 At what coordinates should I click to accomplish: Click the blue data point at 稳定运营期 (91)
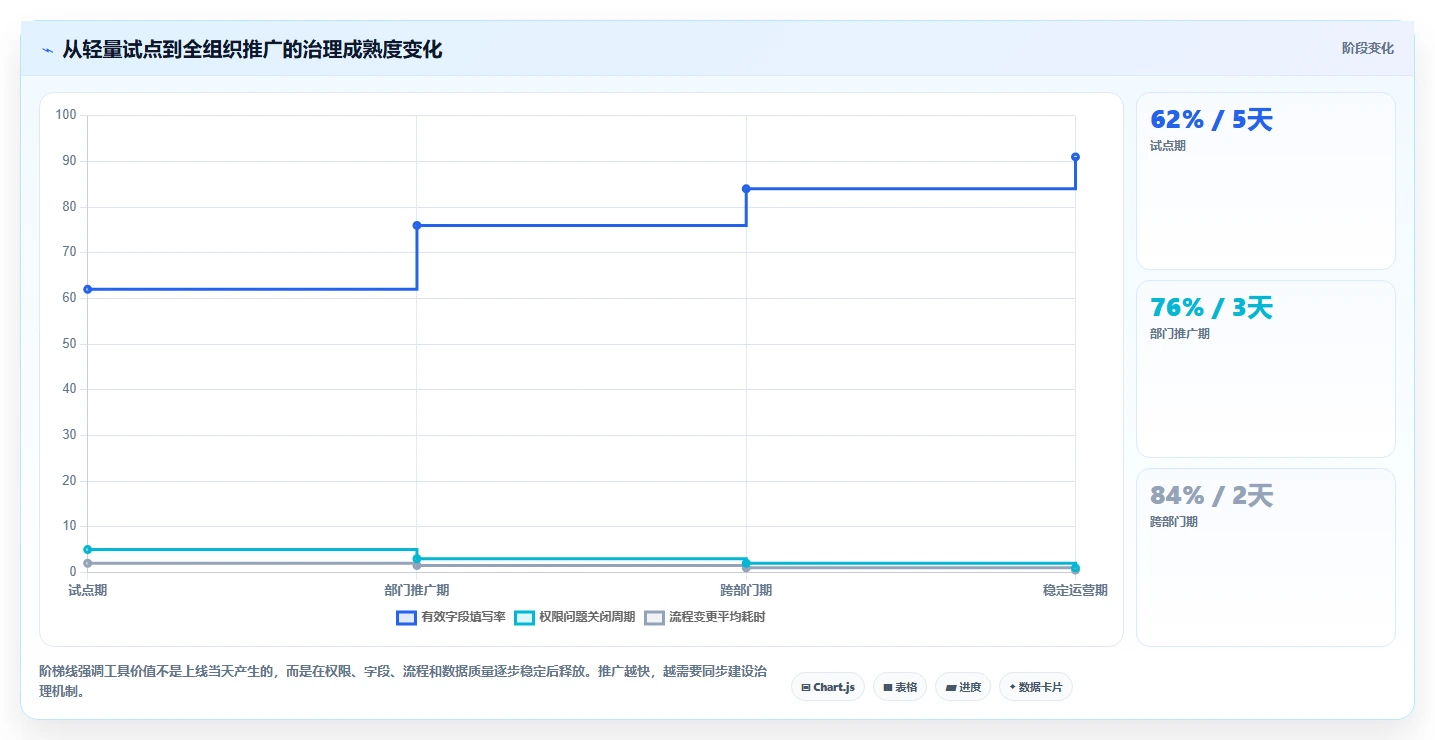1075,157
